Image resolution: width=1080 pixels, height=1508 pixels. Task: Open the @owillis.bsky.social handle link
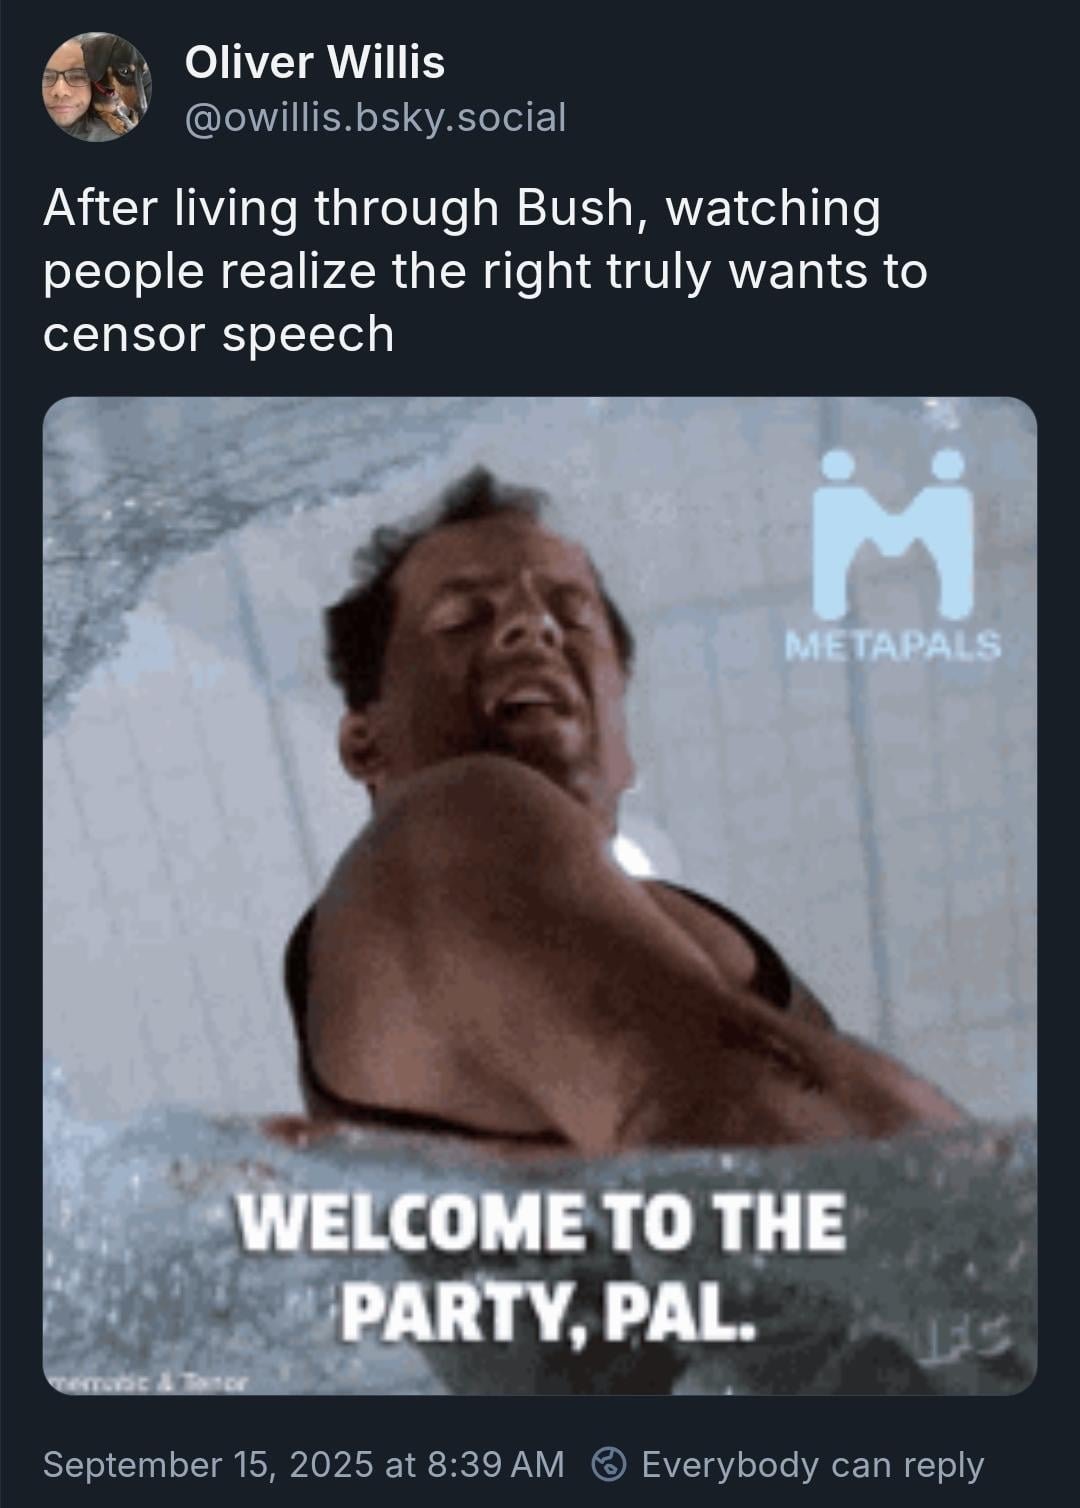pos(375,118)
